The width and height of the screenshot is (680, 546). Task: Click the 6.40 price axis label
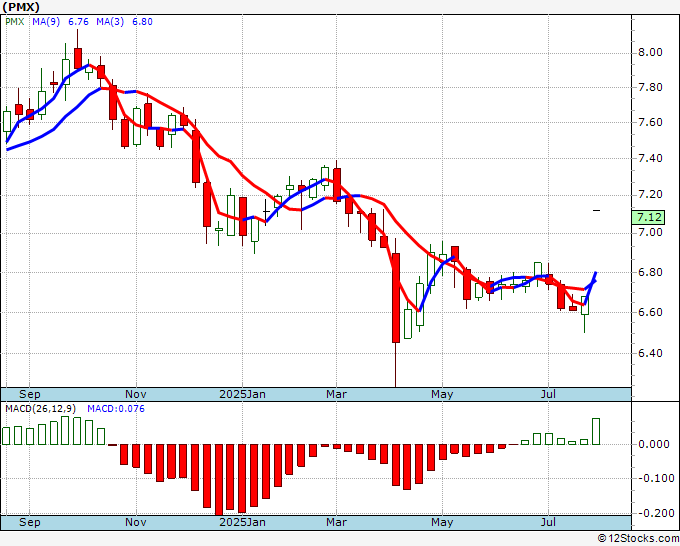(650, 353)
